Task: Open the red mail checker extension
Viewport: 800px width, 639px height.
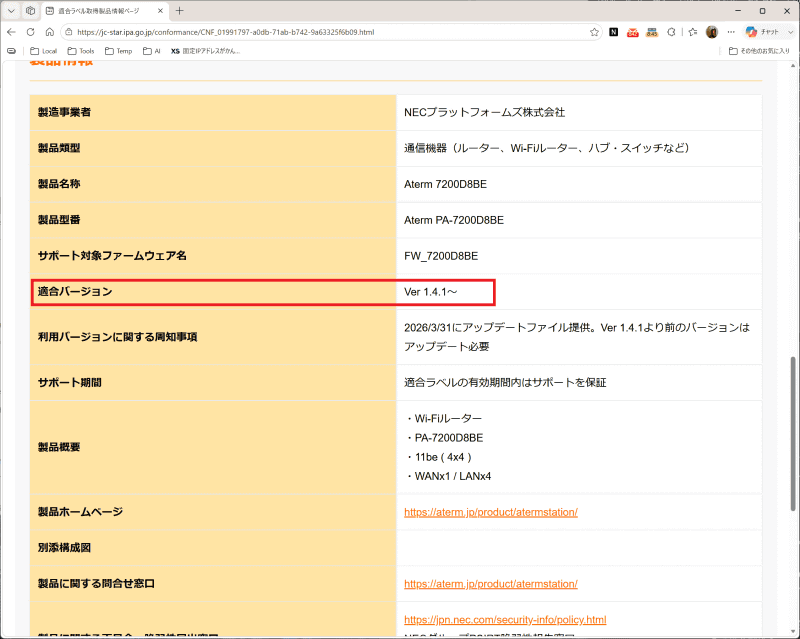Action: pyautogui.click(x=633, y=32)
